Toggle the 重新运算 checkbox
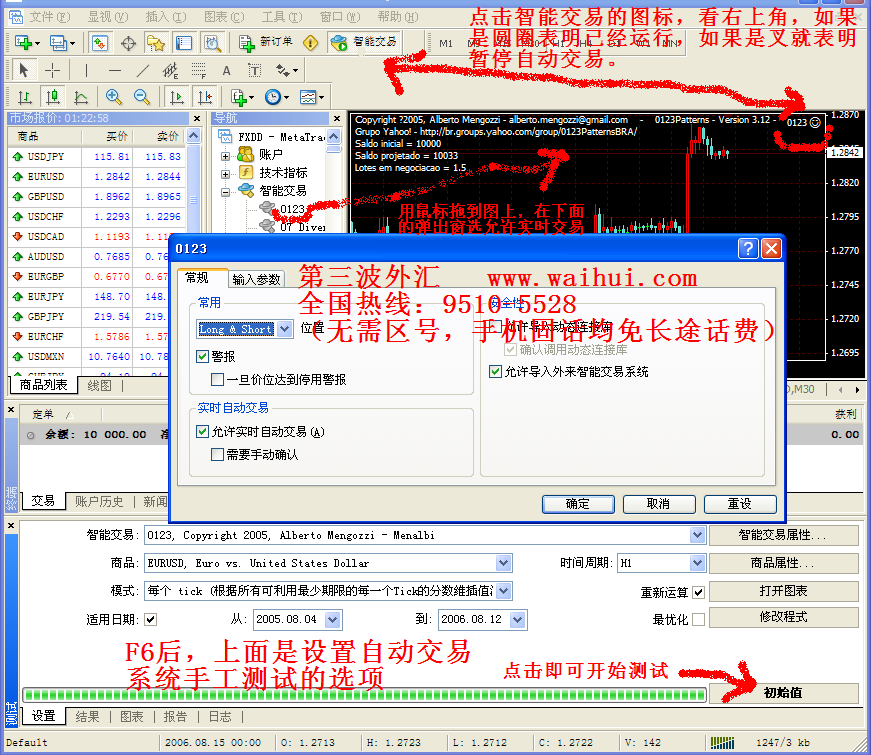Viewport: 871px width, 755px height. [699, 592]
